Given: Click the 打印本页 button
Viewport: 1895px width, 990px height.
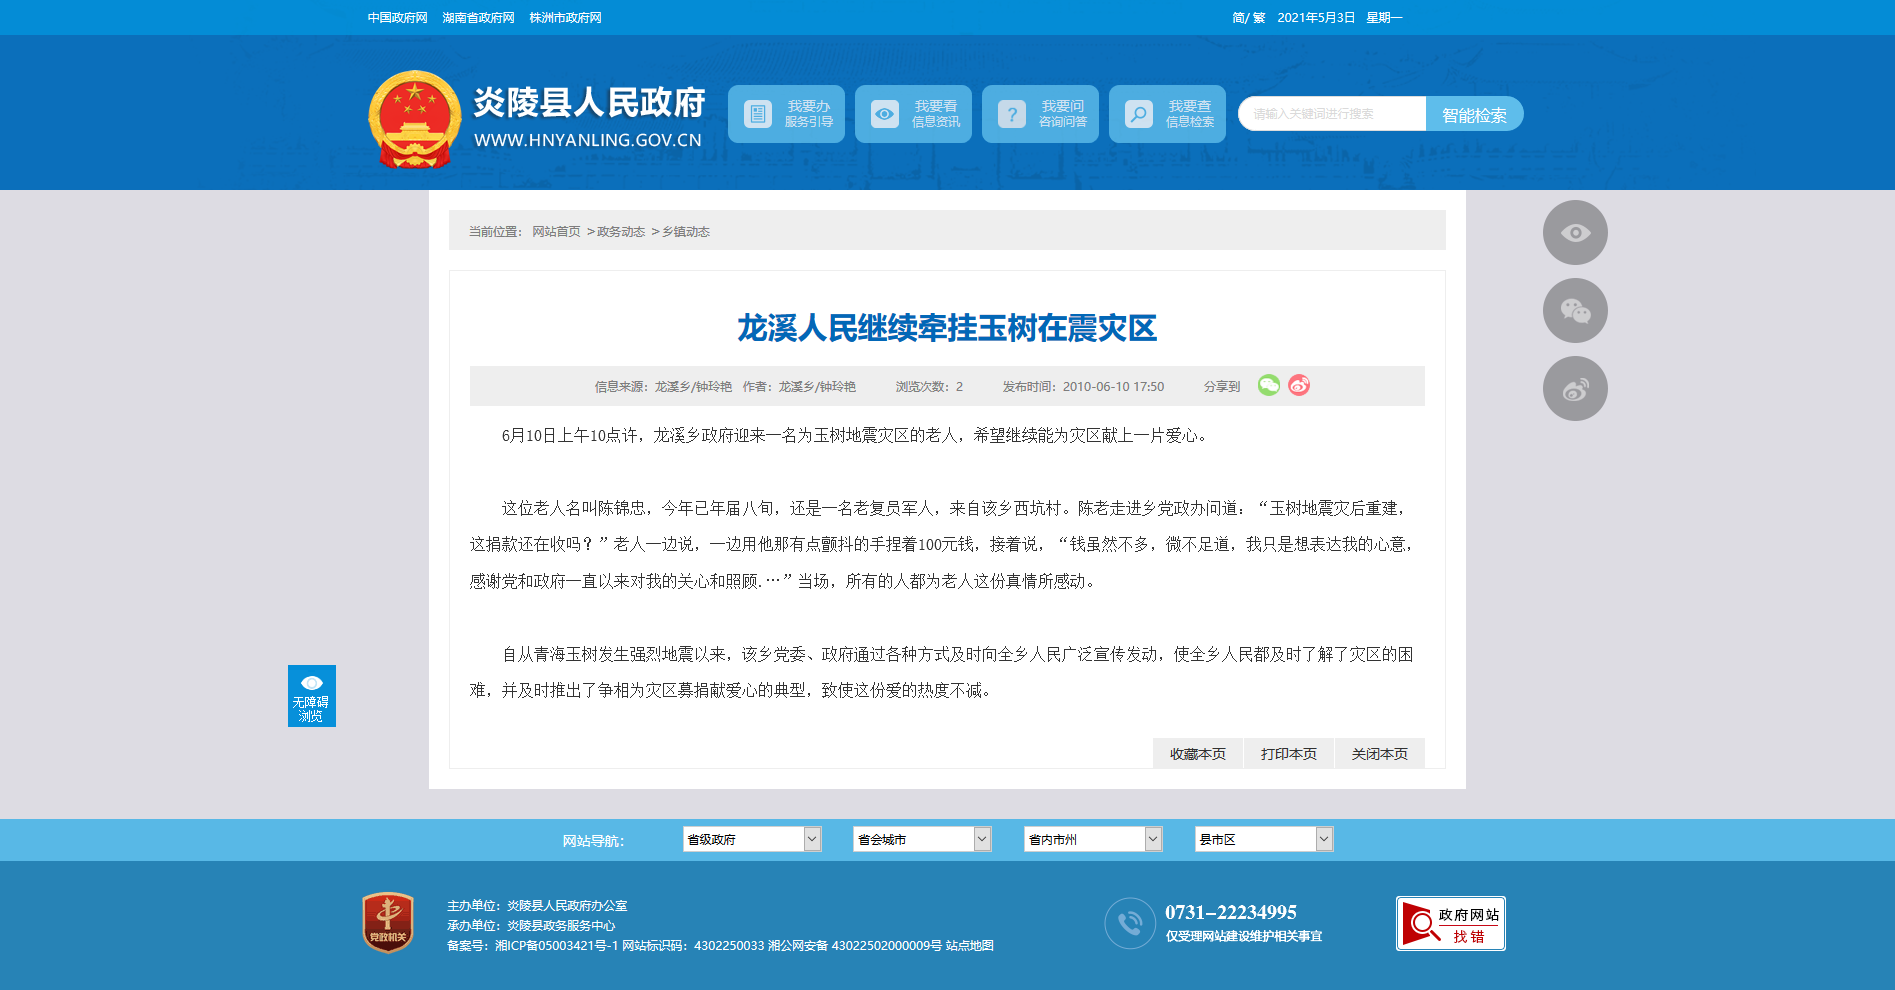Looking at the screenshot, I should [1289, 754].
